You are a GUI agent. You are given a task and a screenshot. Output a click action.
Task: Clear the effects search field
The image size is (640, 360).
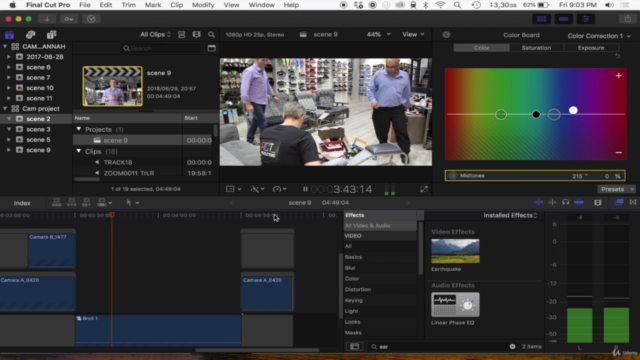(x=512, y=347)
